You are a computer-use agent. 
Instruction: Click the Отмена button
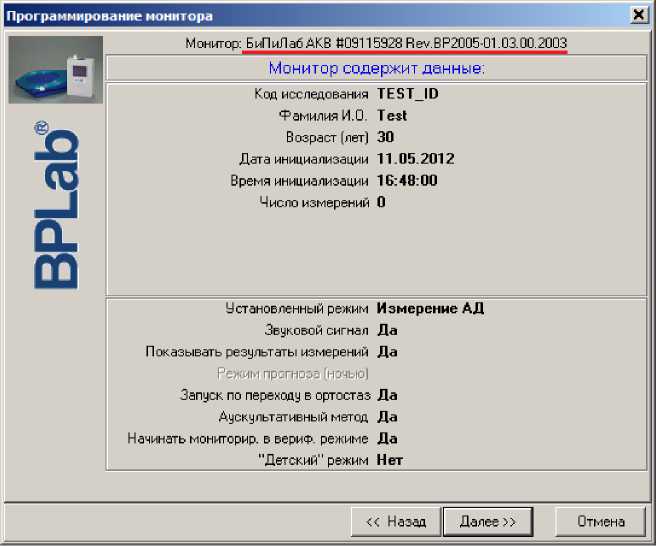[601, 521]
